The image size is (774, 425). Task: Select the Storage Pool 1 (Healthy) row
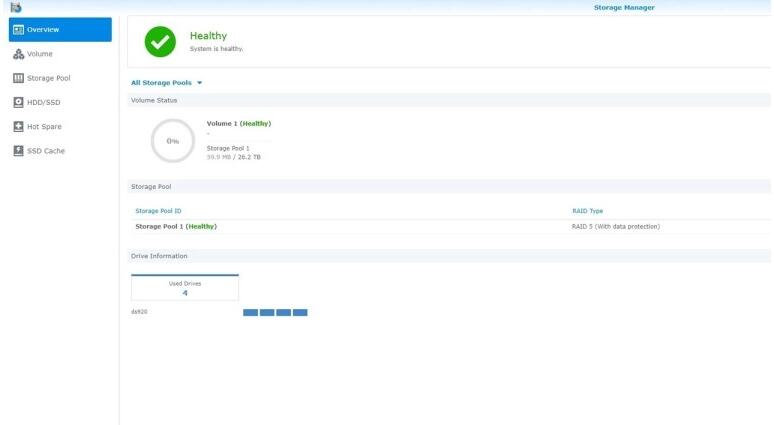[x=449, y=227]
